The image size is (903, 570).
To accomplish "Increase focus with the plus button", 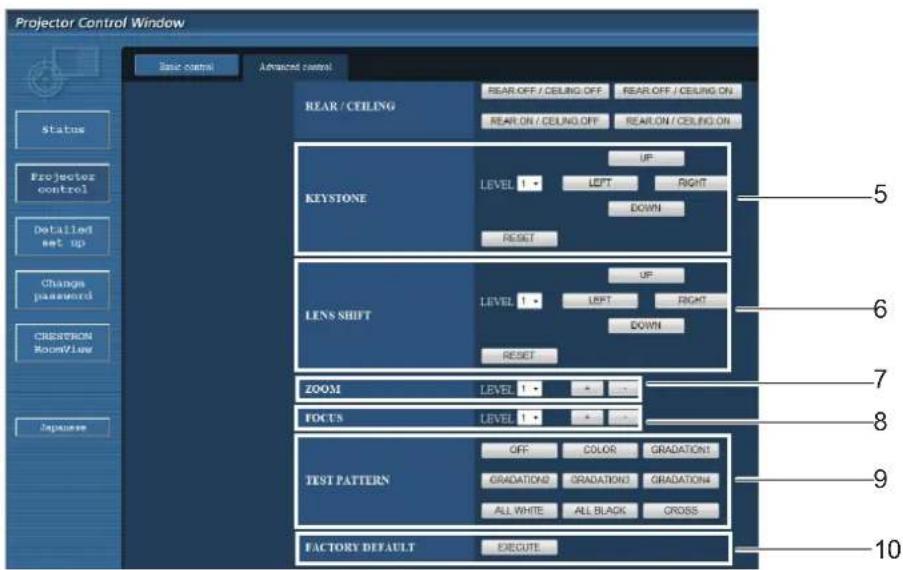I will click(x=587, y=418).
